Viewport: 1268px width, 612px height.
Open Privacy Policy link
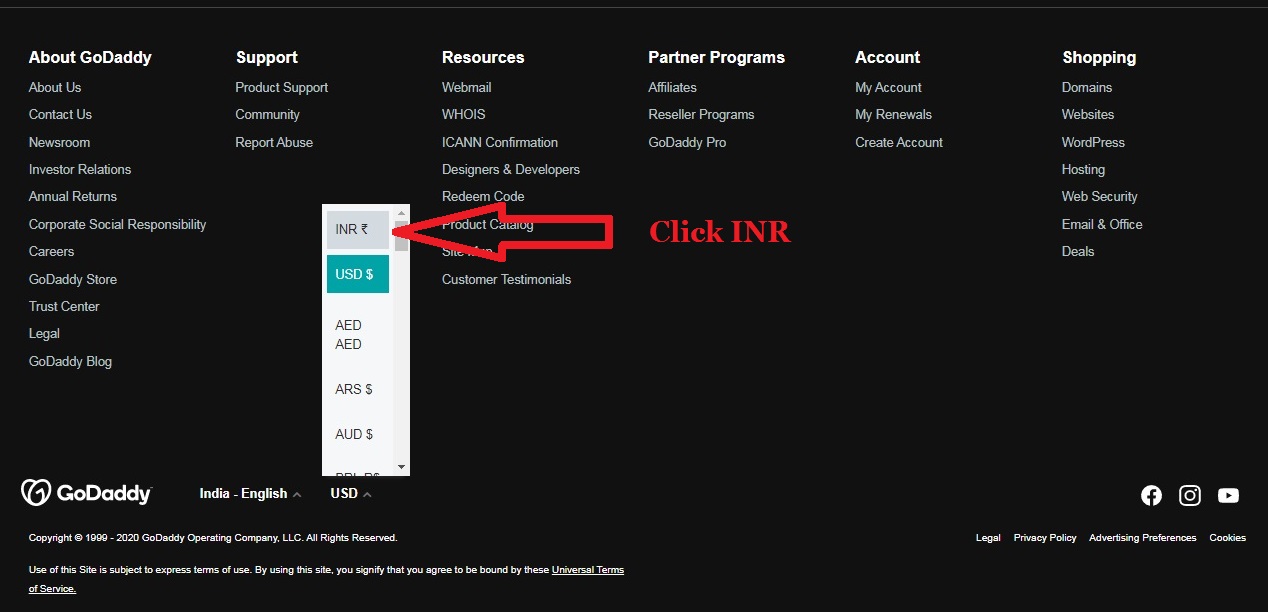(x=1045, y=538)
